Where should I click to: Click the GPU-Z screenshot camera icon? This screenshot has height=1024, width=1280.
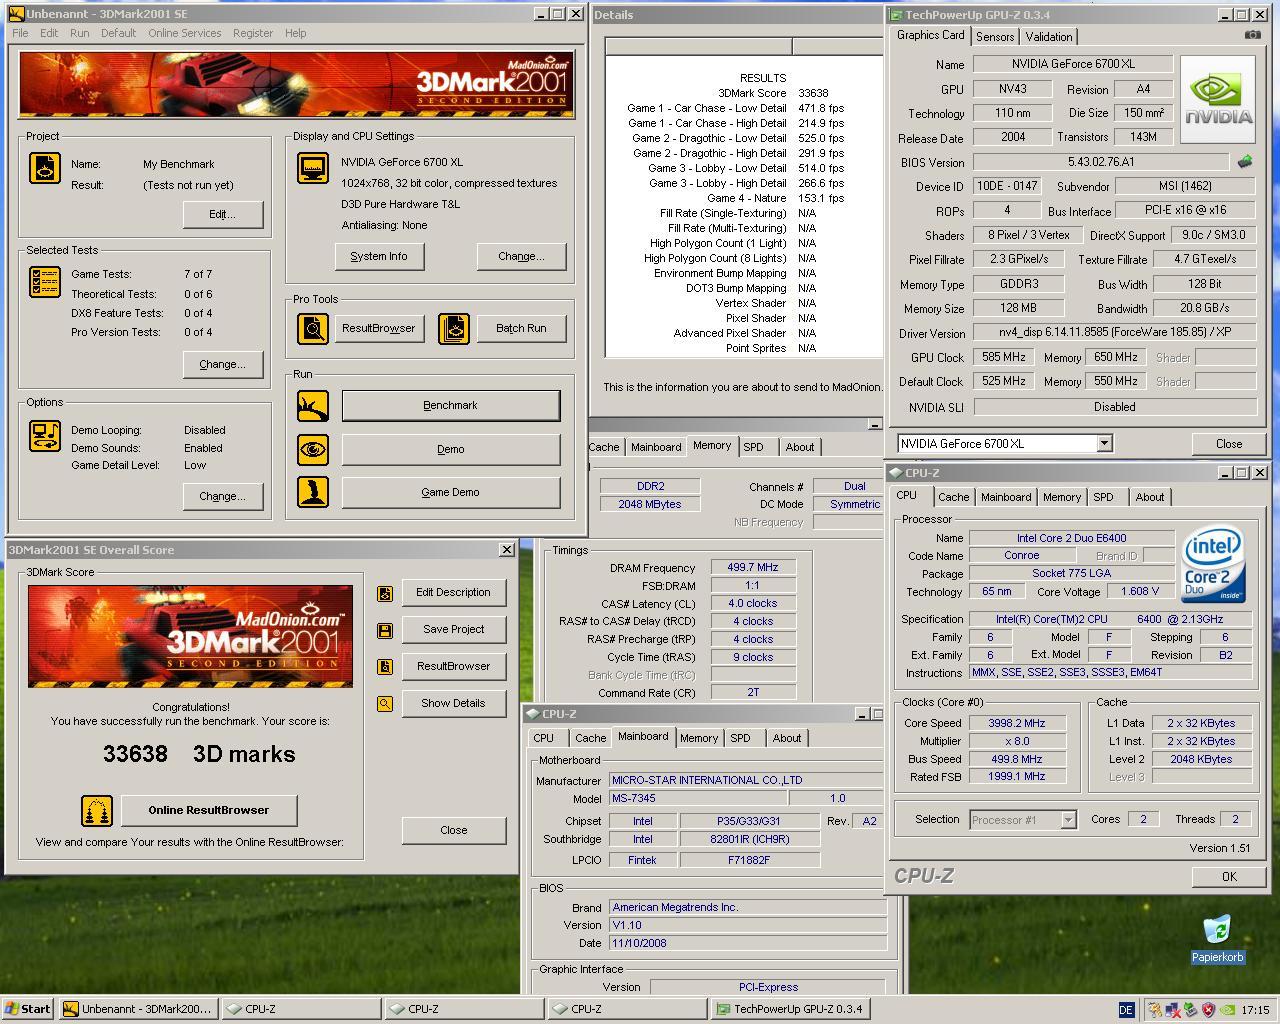(1252, 35)
